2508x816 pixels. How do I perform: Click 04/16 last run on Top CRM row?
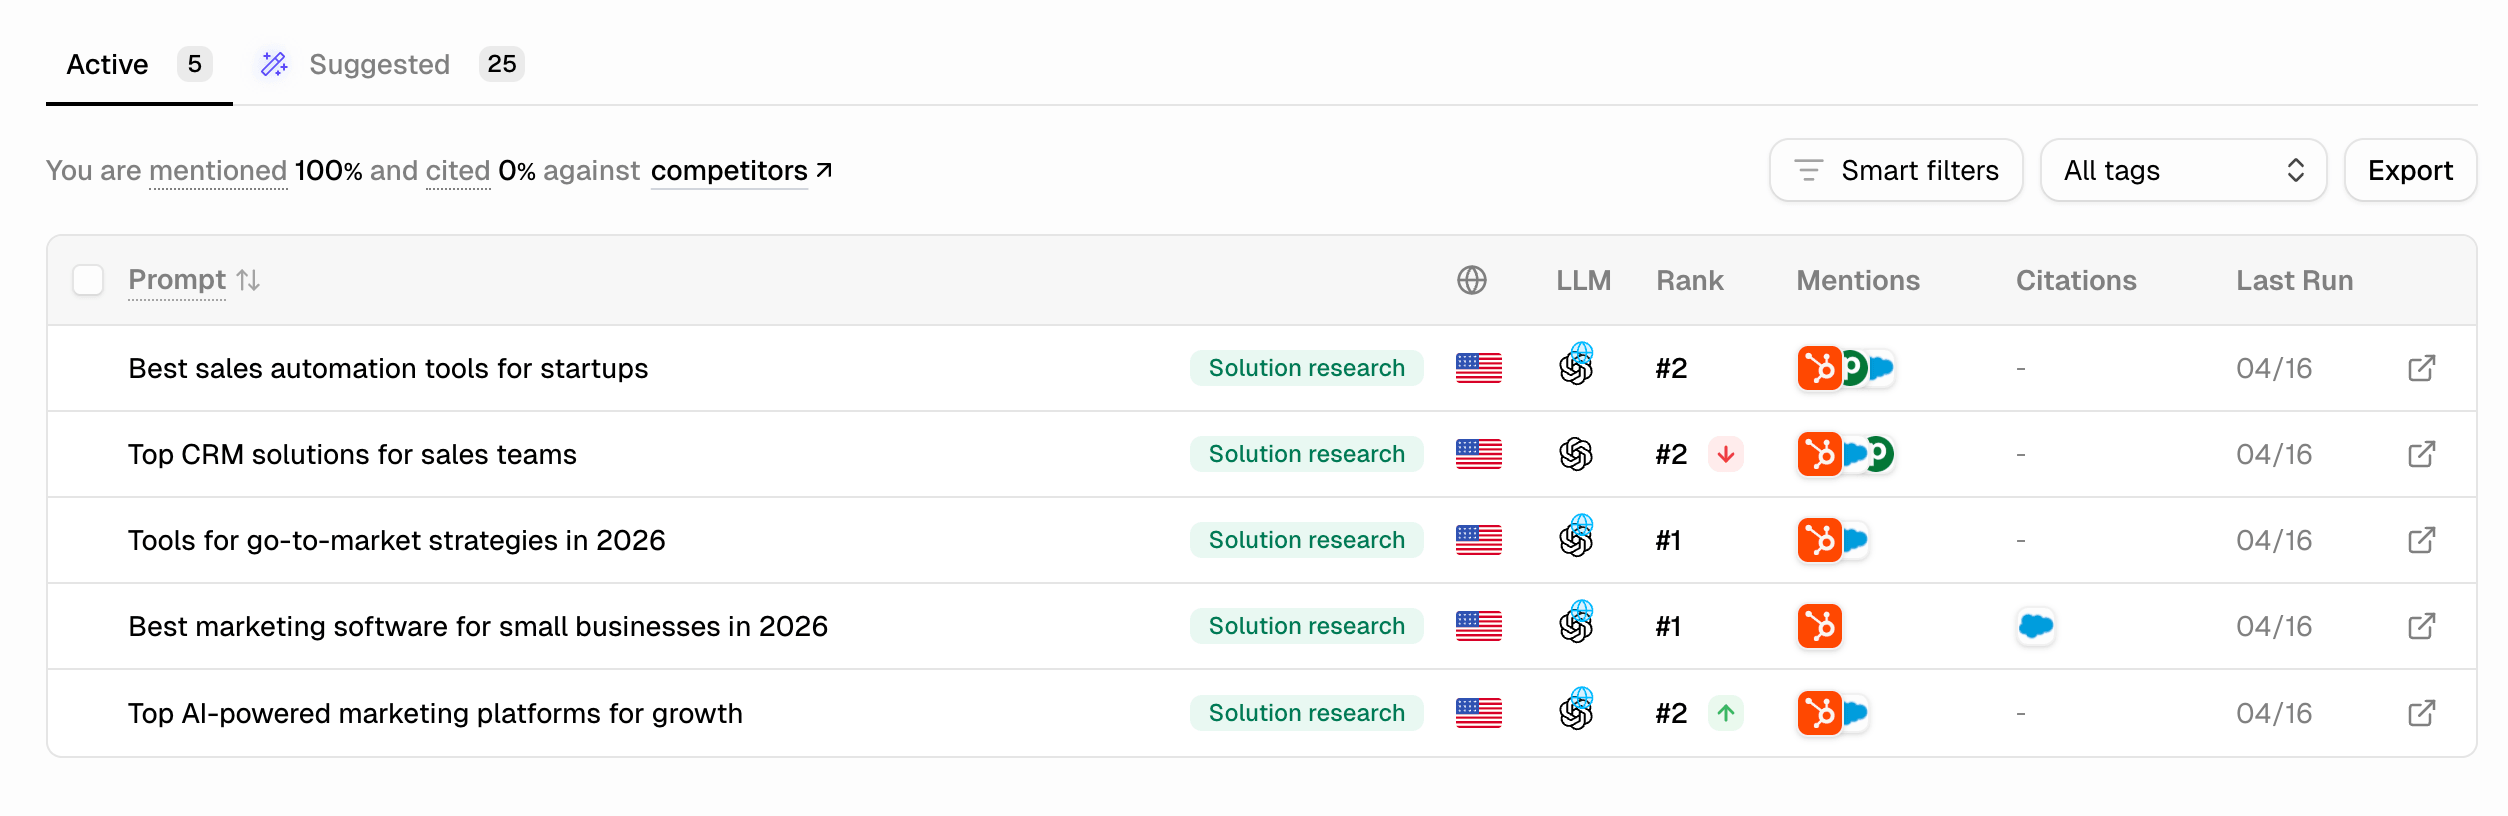(2274, 454)
